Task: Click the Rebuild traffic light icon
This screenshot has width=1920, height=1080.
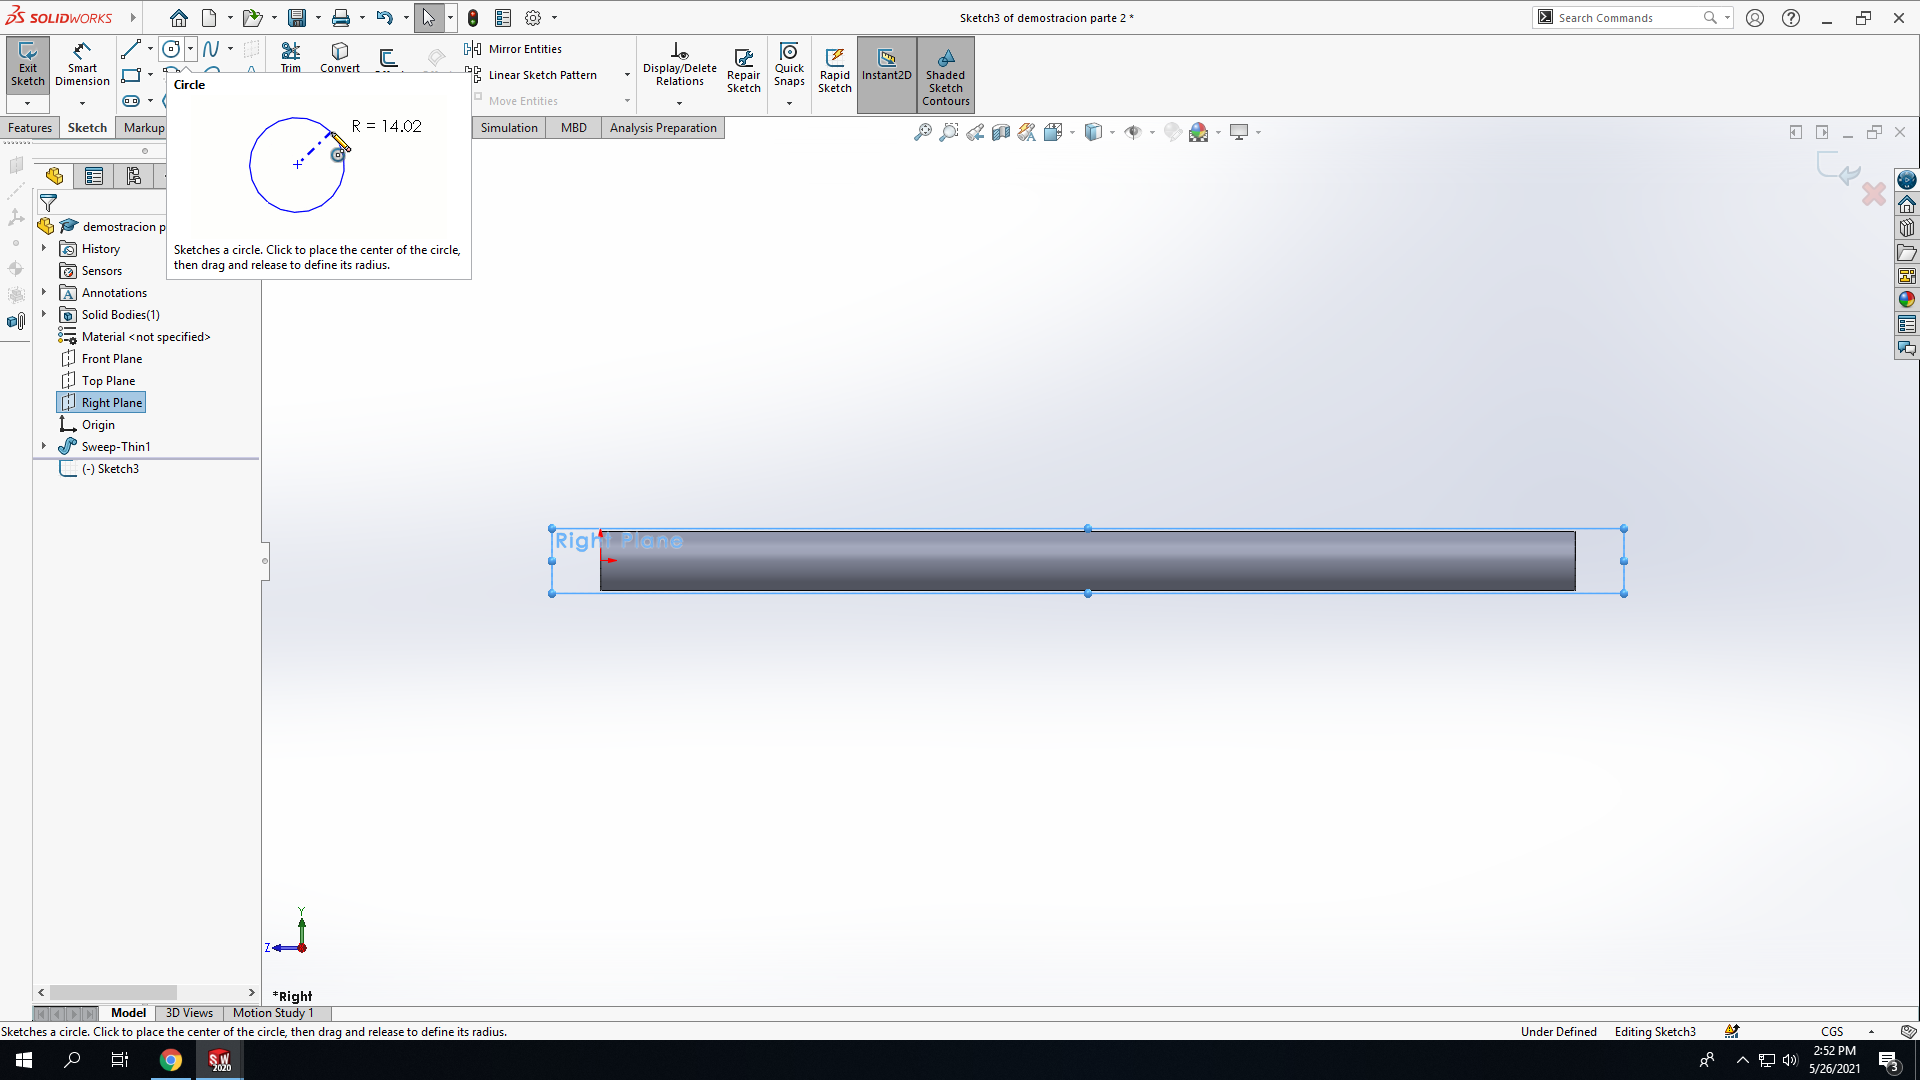Action: tap(473, 18)
